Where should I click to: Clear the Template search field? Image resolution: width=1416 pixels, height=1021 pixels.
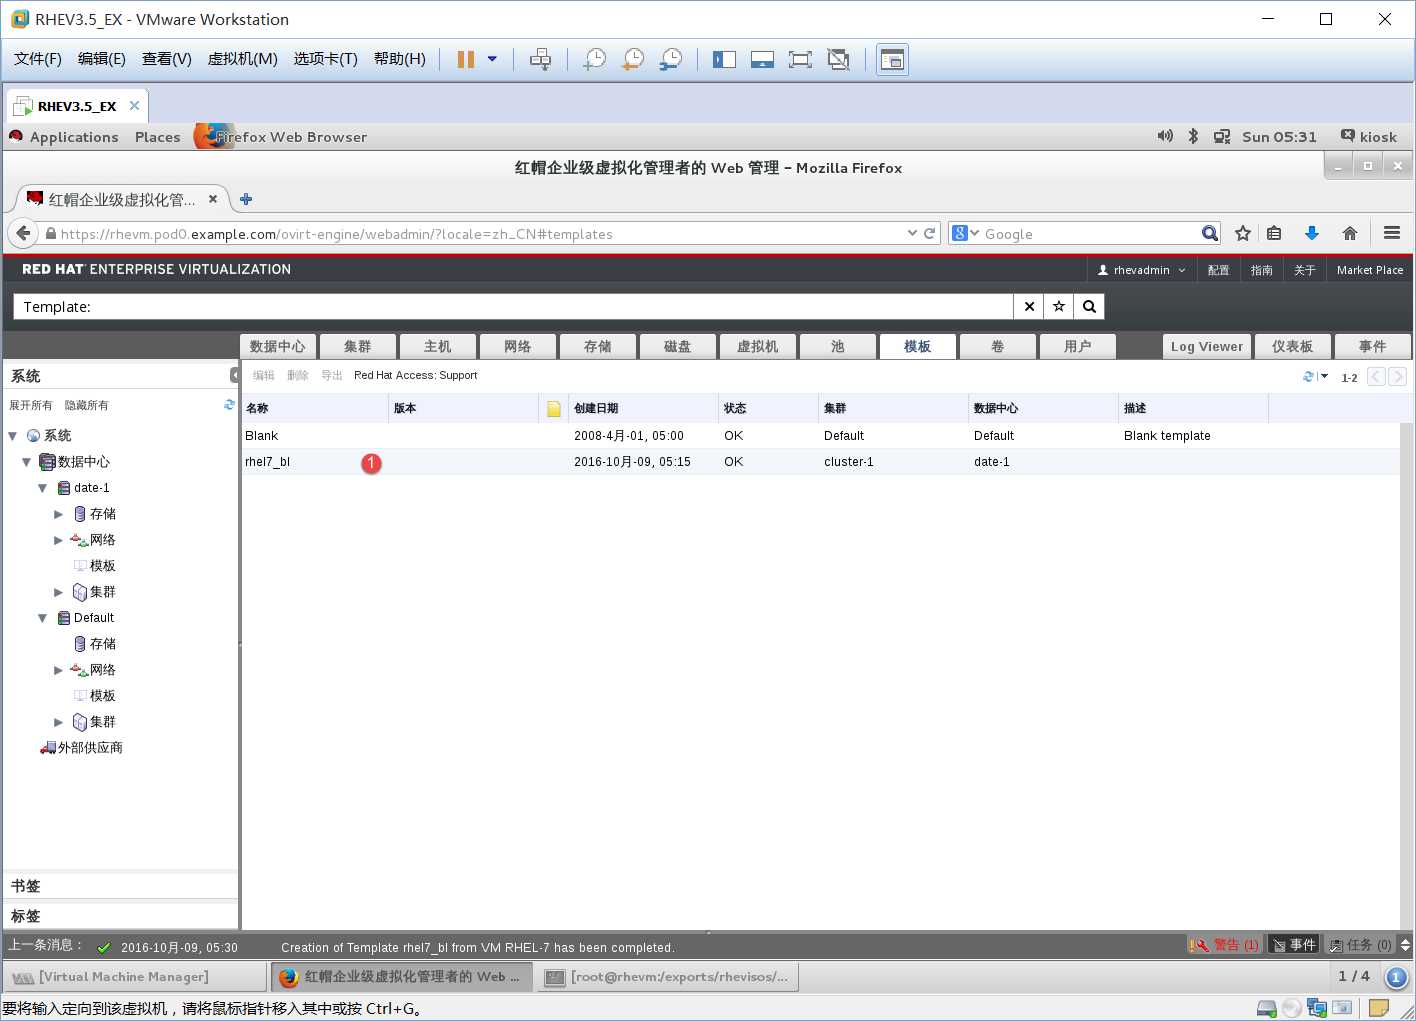coord(1029,307)
